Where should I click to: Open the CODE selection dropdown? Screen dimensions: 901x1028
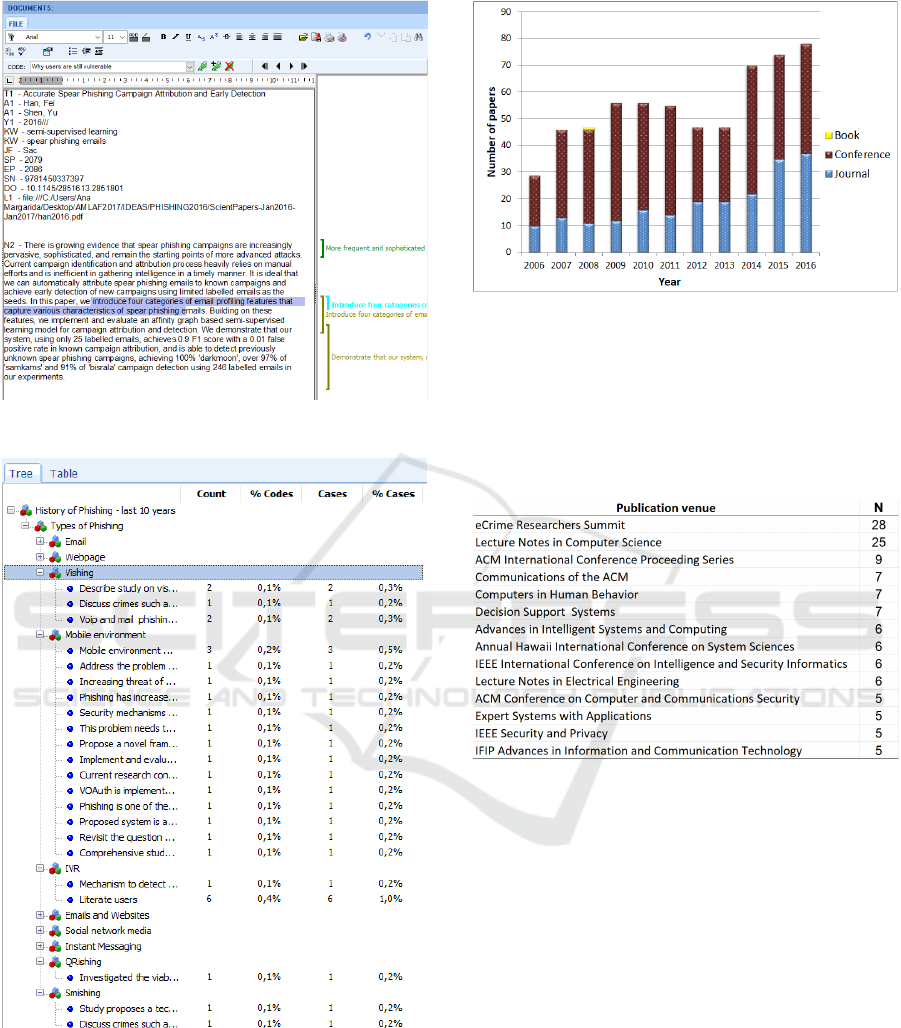(189, 66)
